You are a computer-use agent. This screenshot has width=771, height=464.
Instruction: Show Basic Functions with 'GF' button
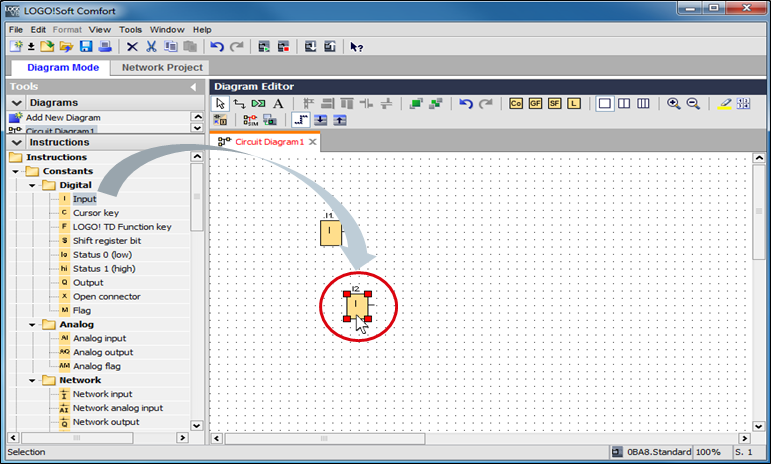(535, 103)
